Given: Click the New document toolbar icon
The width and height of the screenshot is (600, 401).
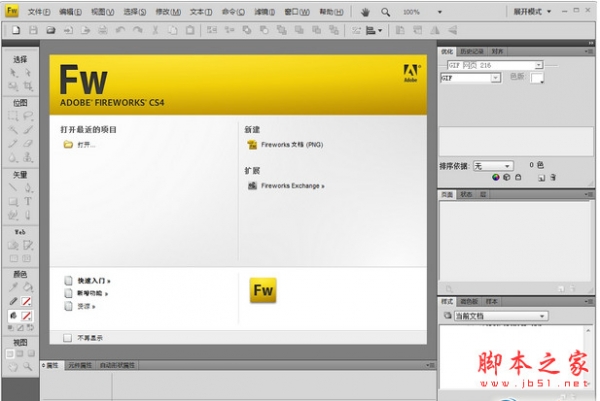Looking at the screenshot, I should point(16,30).
